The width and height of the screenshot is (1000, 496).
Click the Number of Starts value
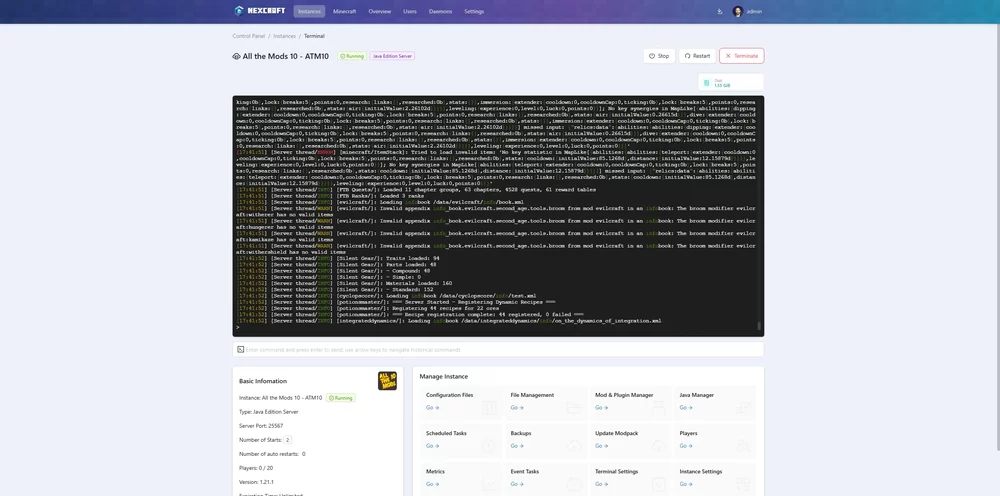(x=288, y=440)
